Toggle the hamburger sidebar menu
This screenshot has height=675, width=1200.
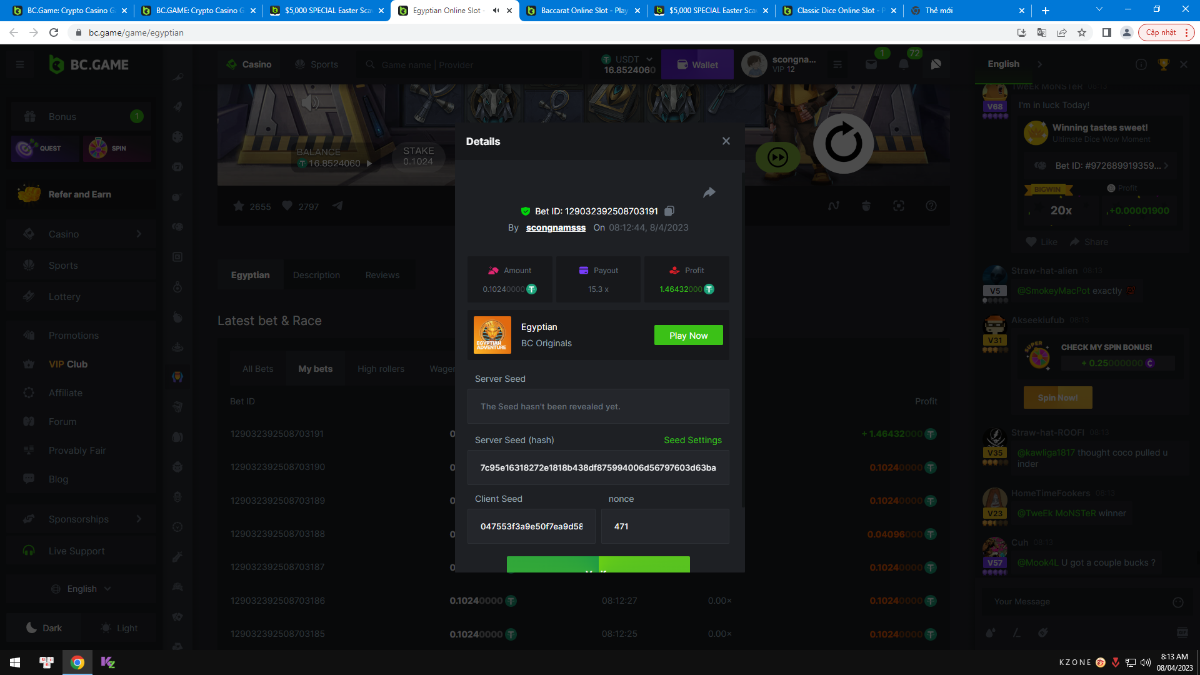[x=19, y=64]
